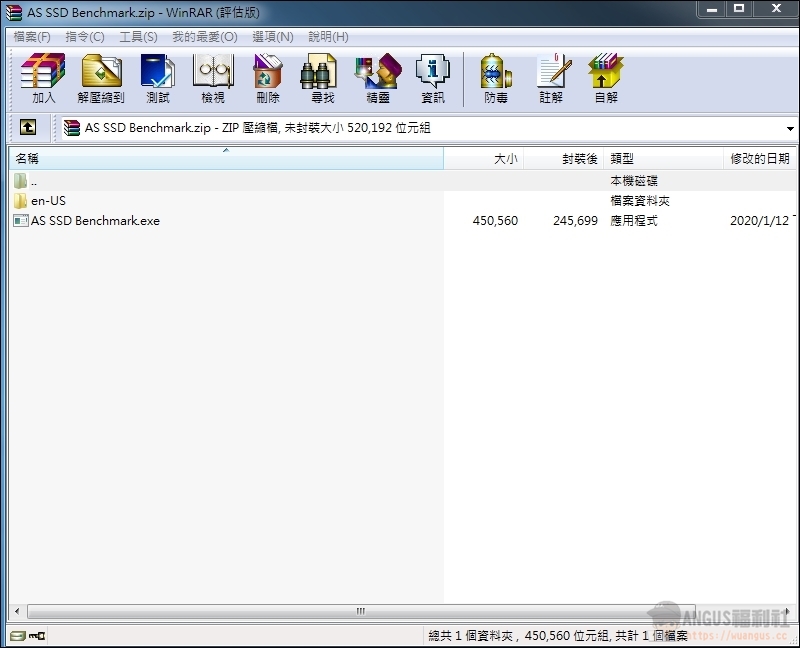The image size is (800, 648).
Task: Show archive 資訊 (Info) icon
Action: coord(432,78)
